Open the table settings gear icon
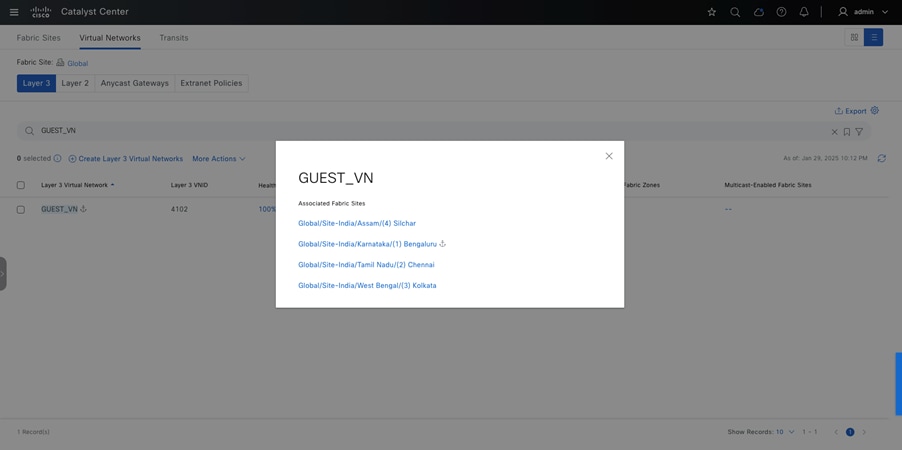The image size is (902, 450). [x=875, y=110]
